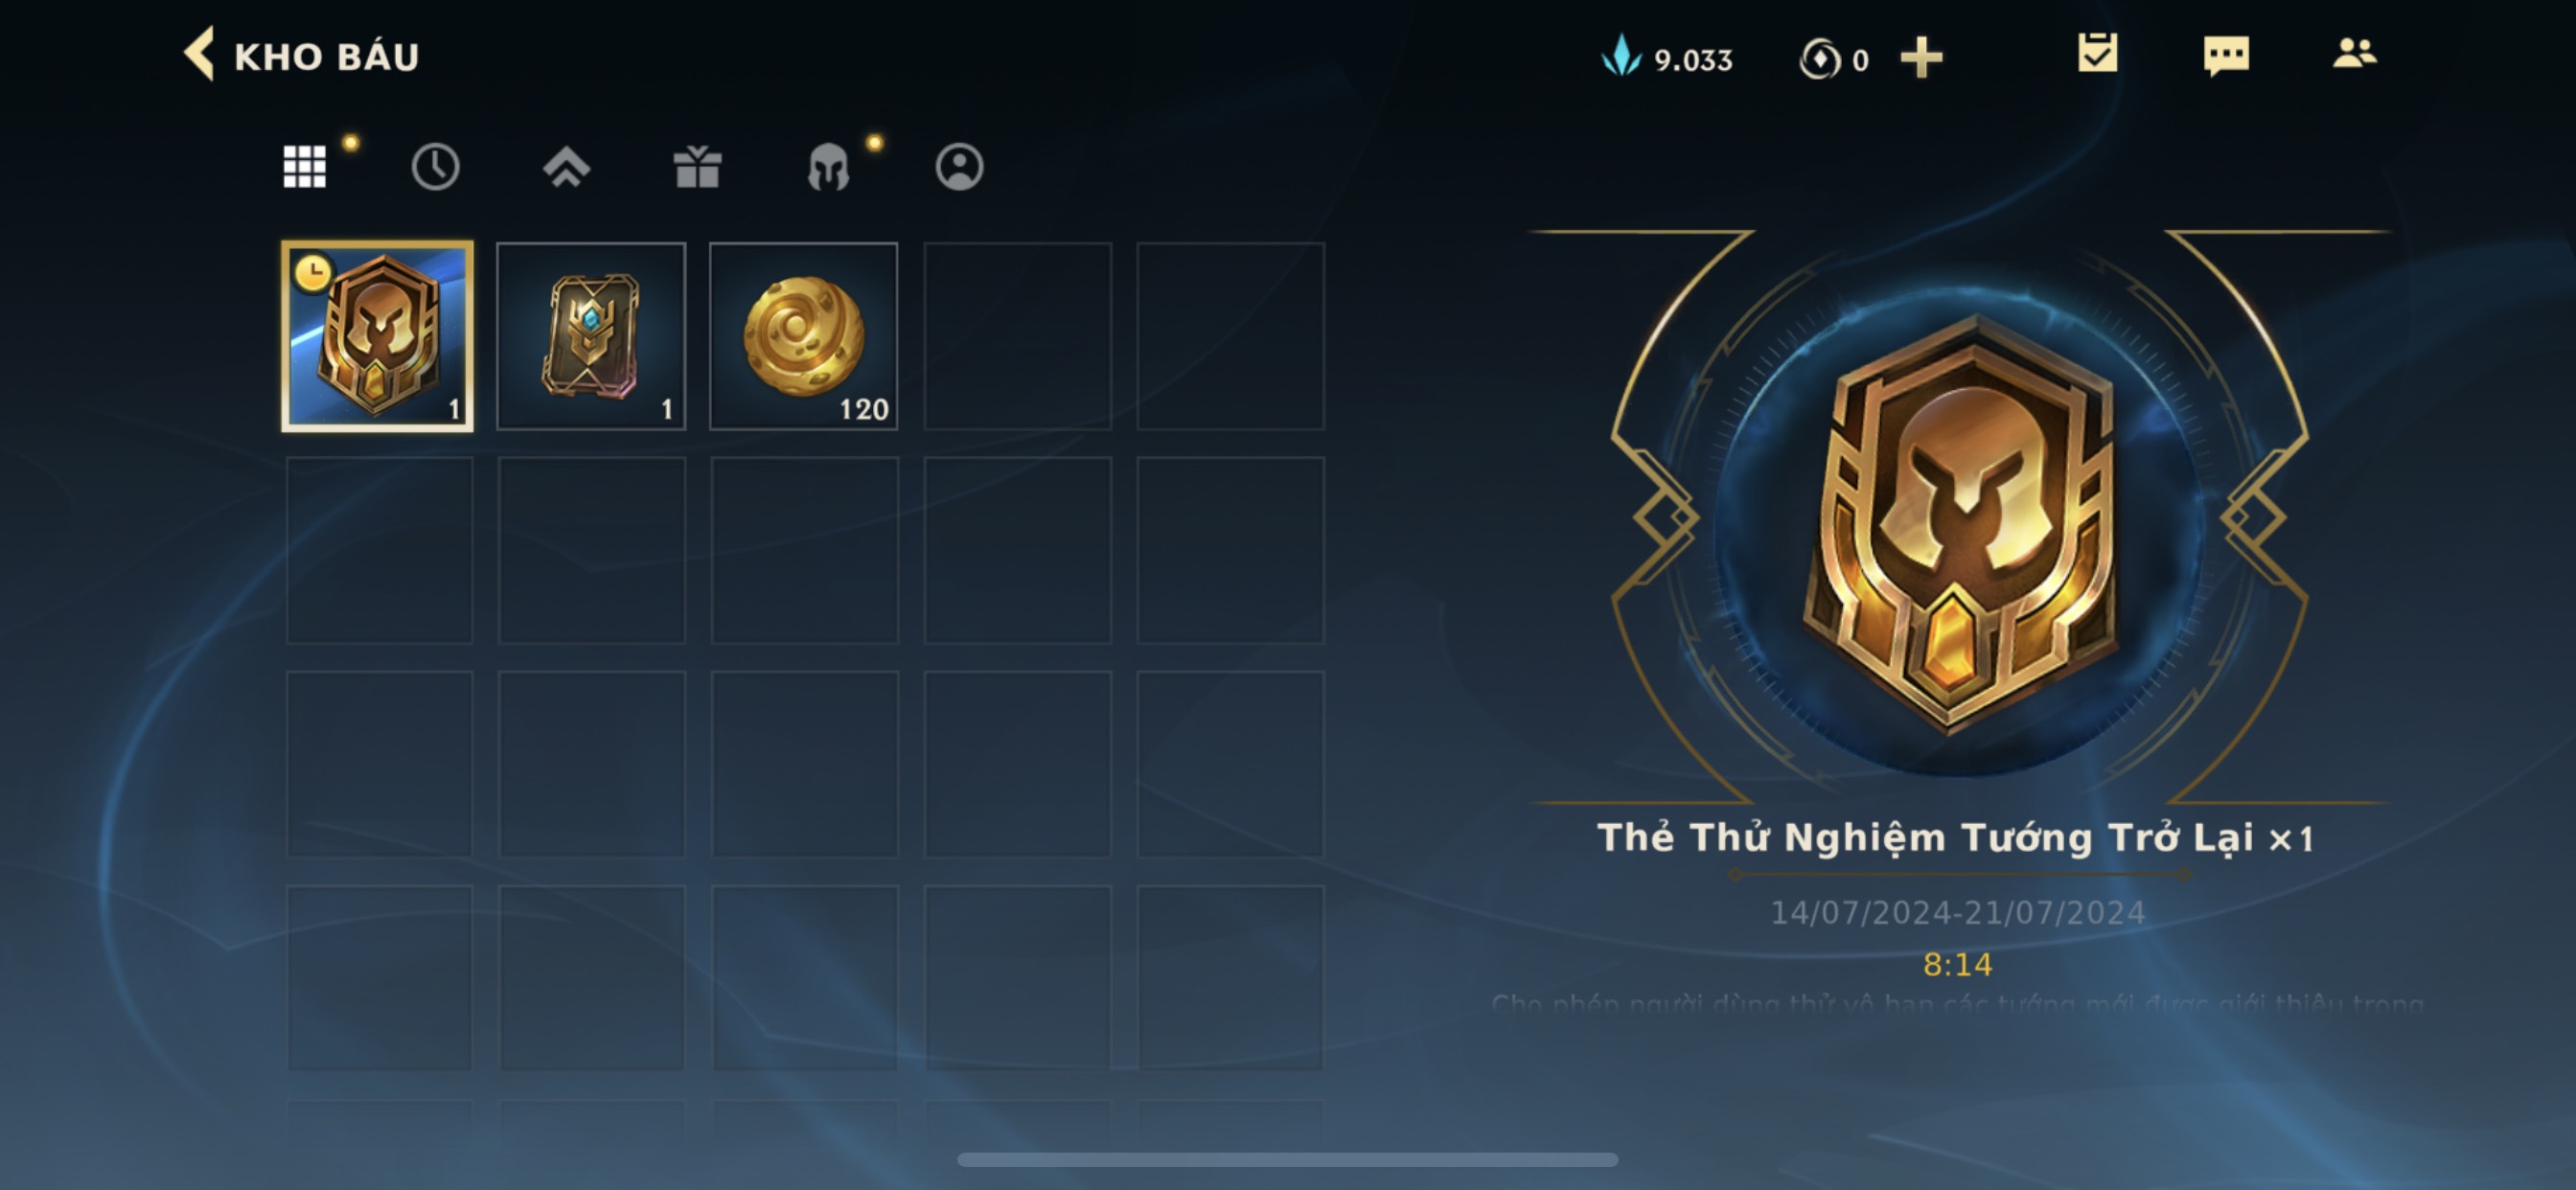Tap the Wild Core currency counter
The width and height of the screenshot is (2576, 1190).
(1833, 59)
